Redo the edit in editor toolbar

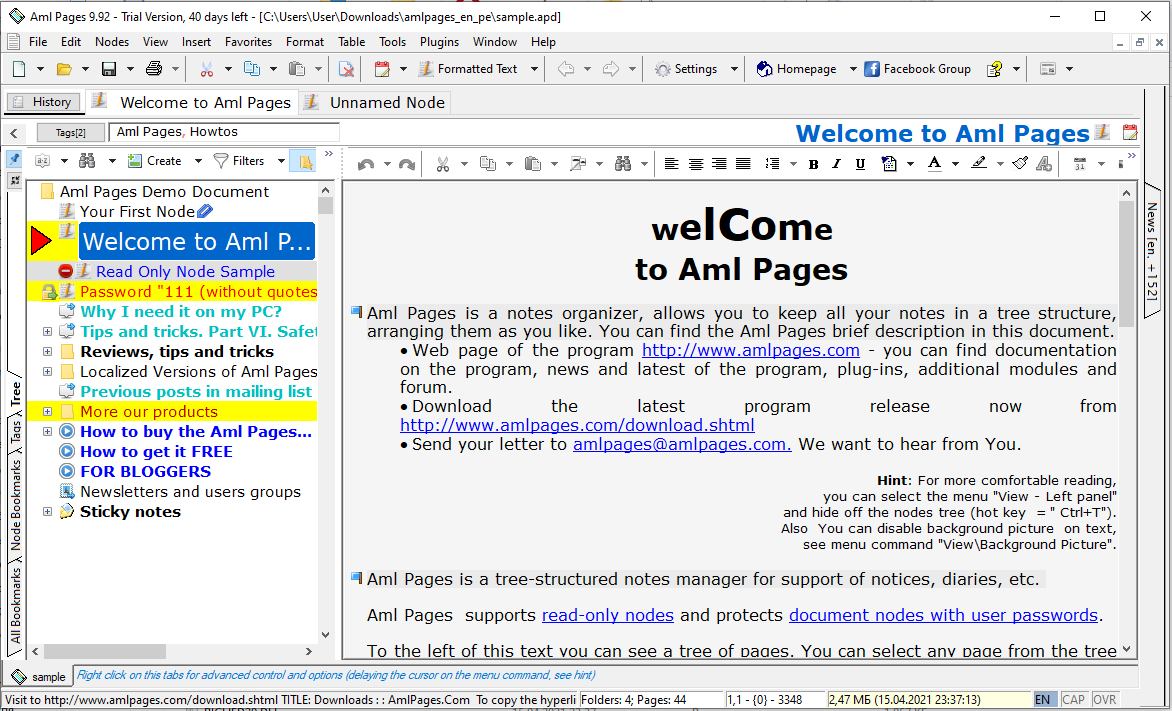point(407,164)
